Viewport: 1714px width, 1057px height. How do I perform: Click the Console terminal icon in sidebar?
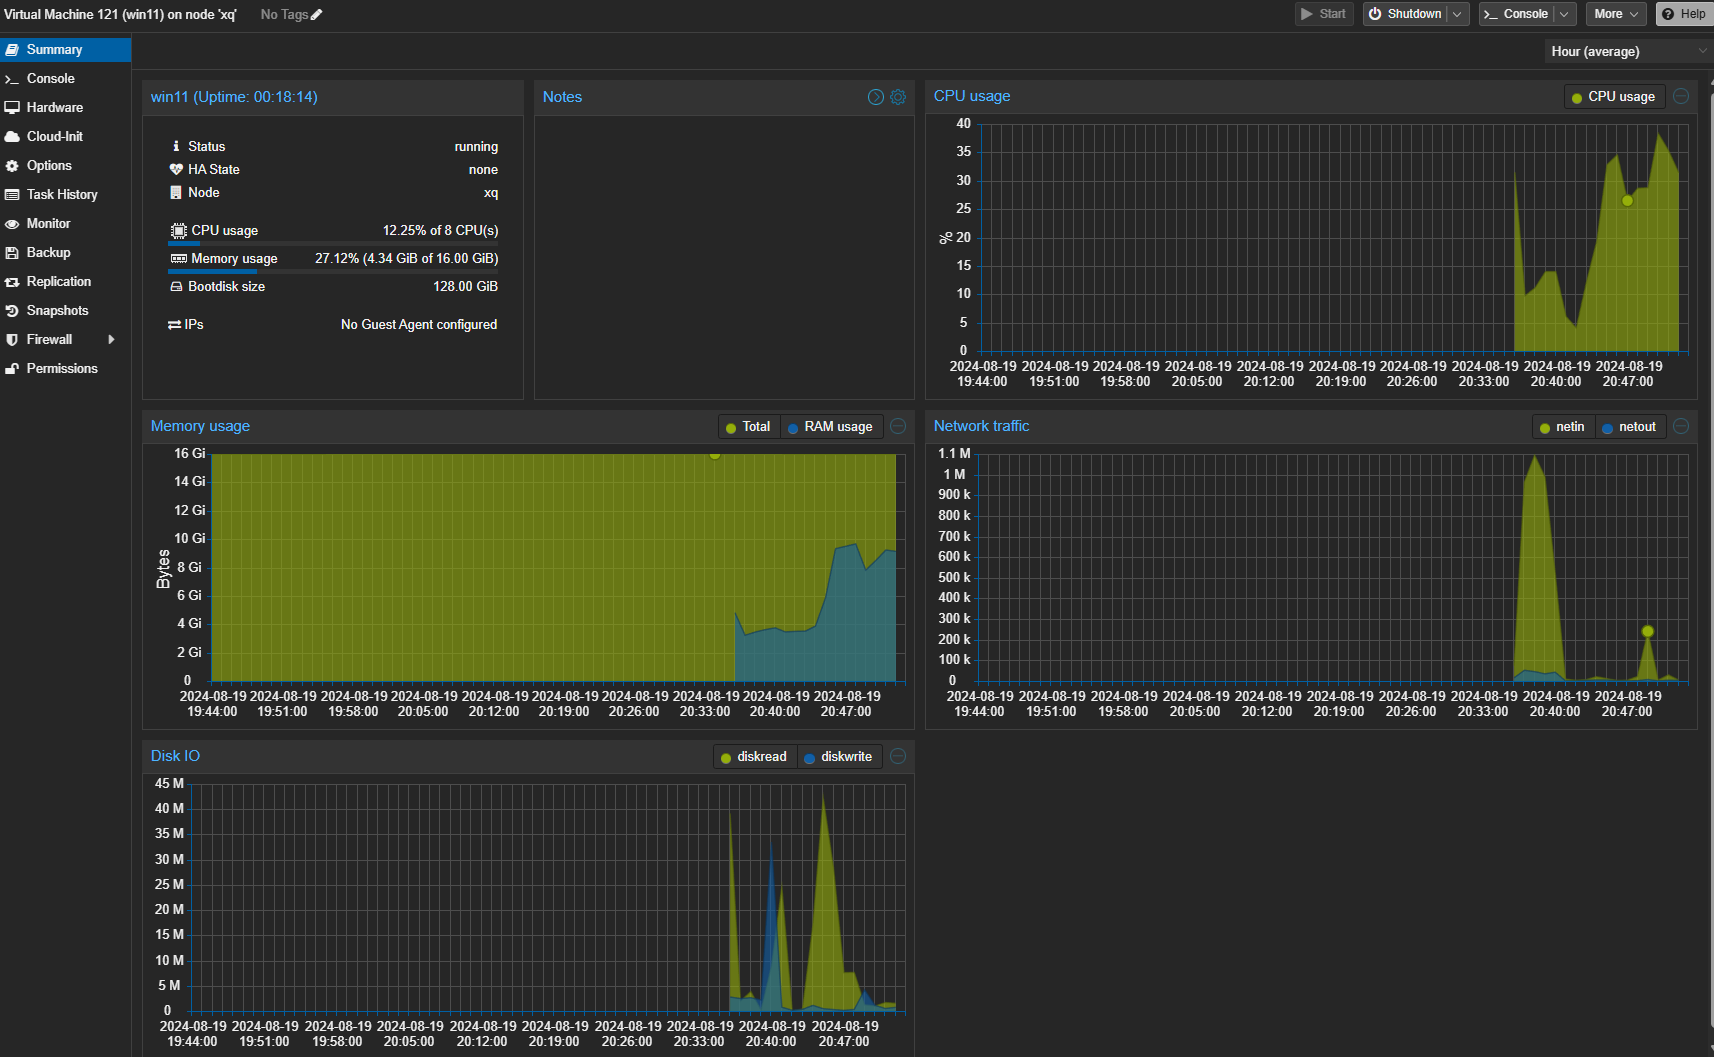pos(12,78)
